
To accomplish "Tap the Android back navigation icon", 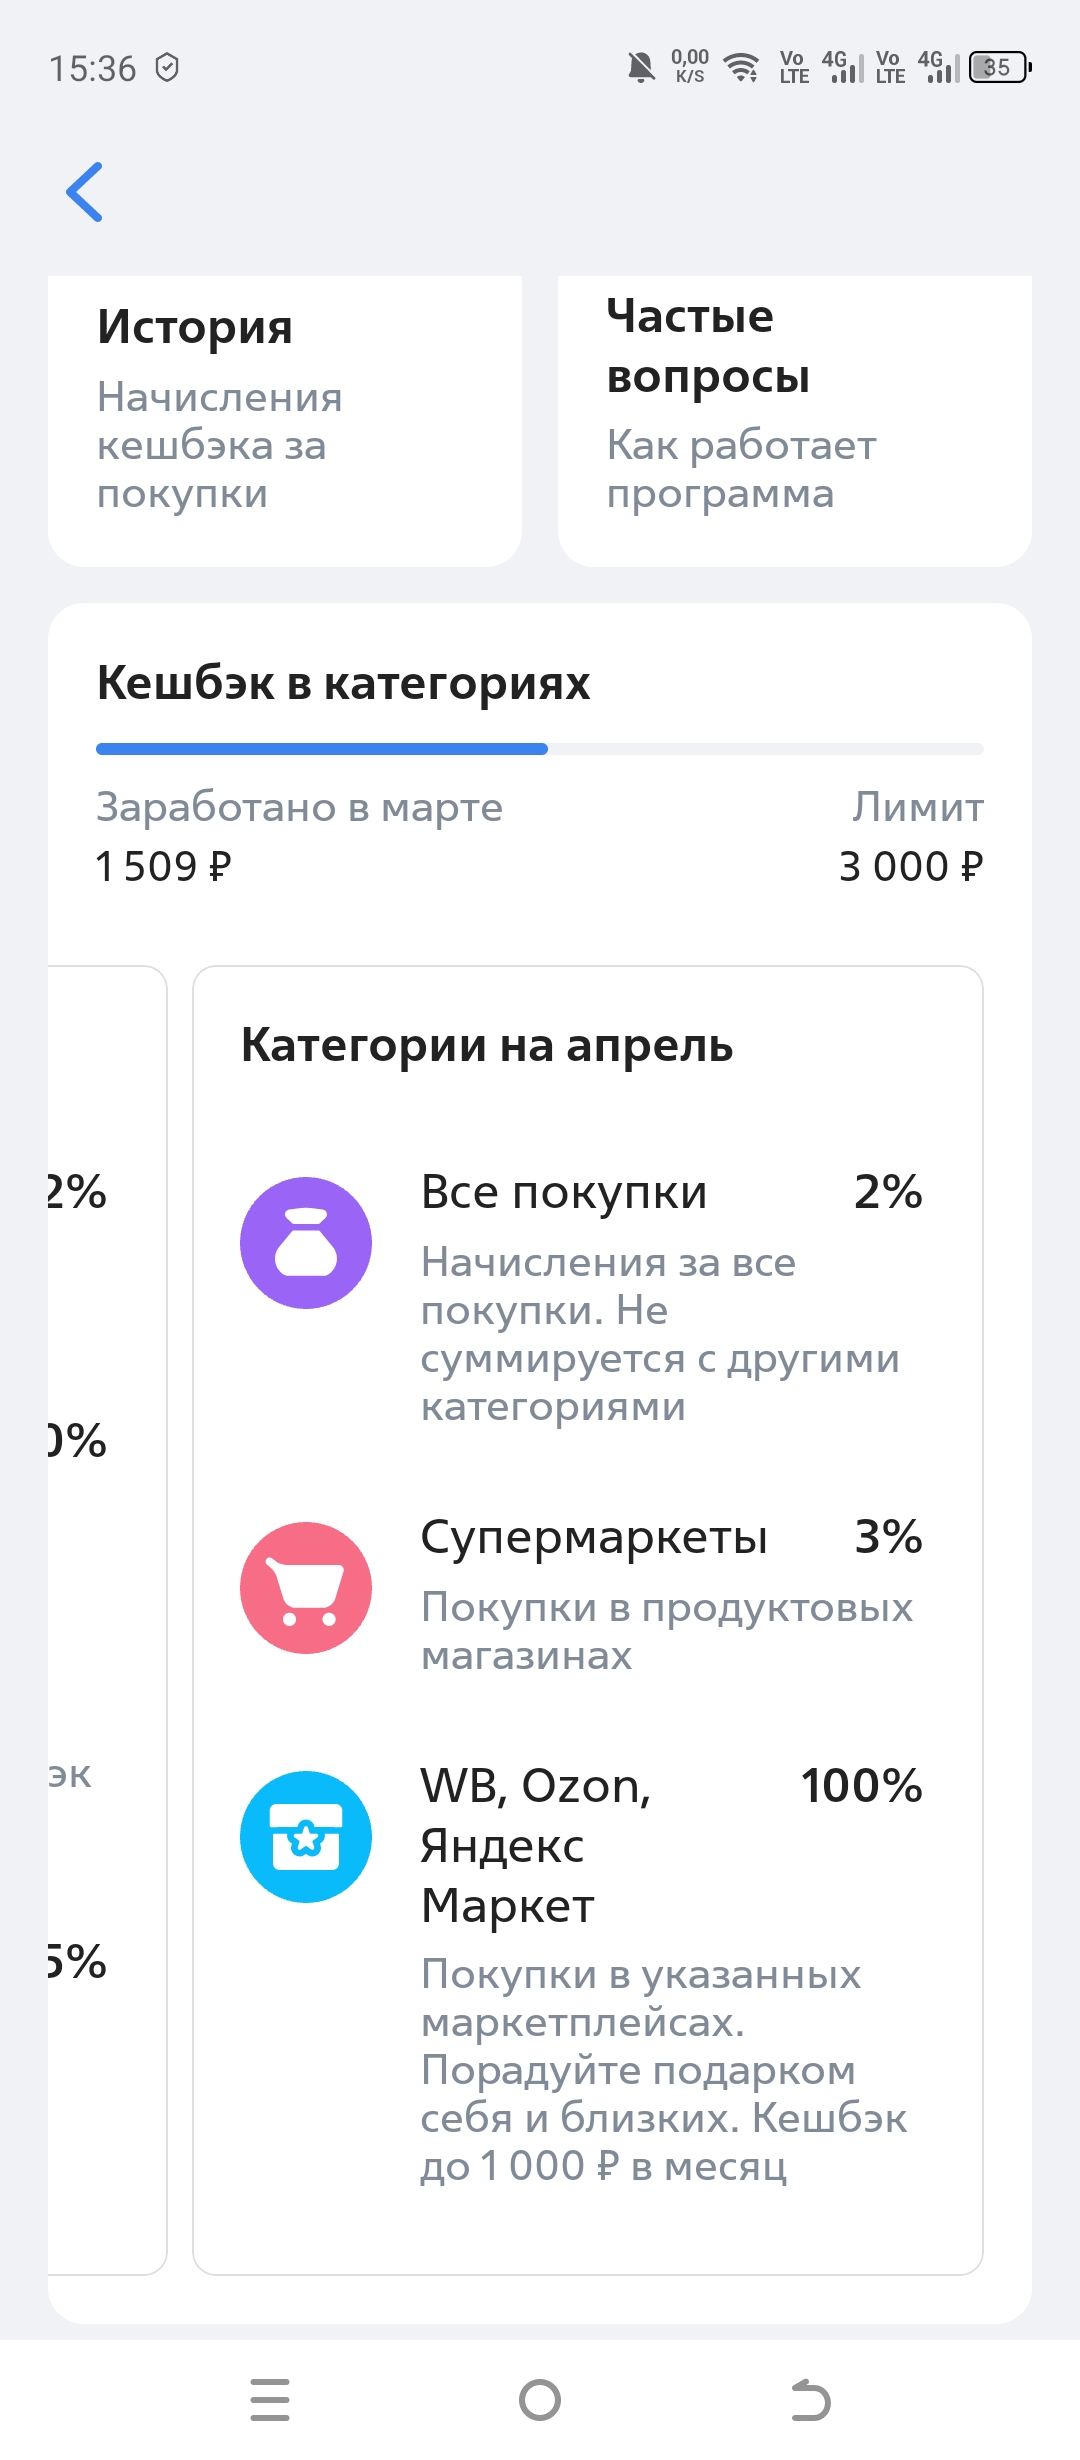I will [x=810, y=2400].
